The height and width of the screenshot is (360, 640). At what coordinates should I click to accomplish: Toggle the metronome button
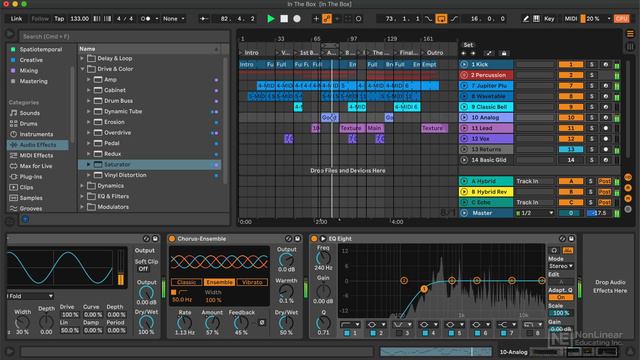pos(146,19)
